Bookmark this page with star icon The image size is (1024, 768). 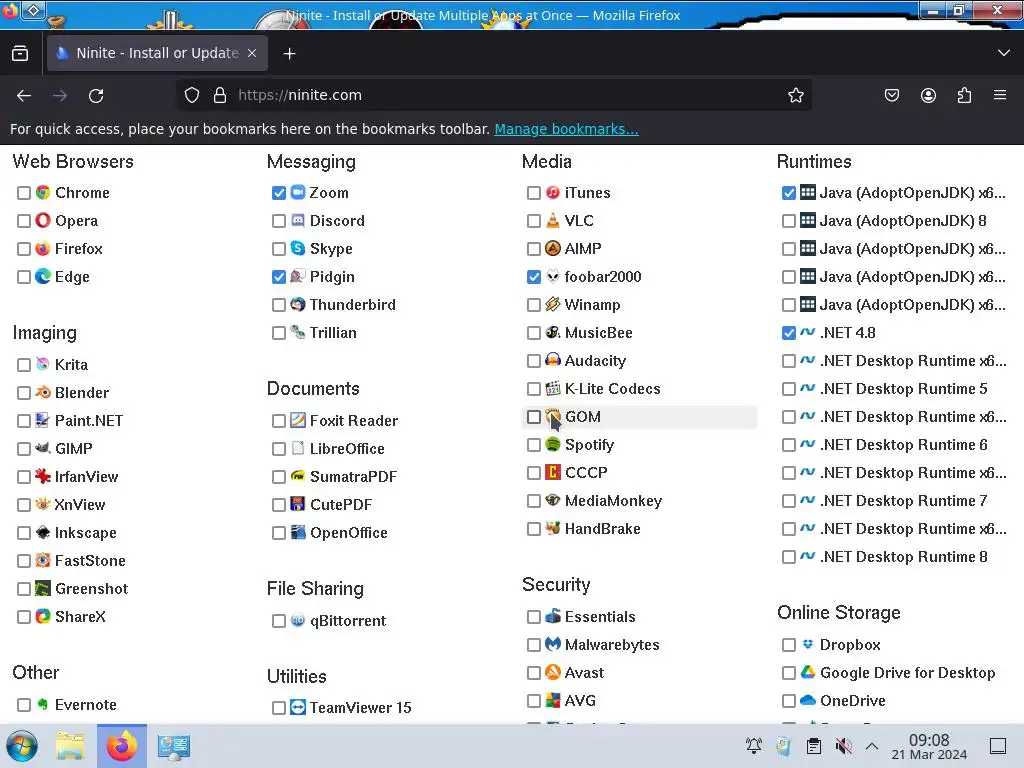coord(795,95)
